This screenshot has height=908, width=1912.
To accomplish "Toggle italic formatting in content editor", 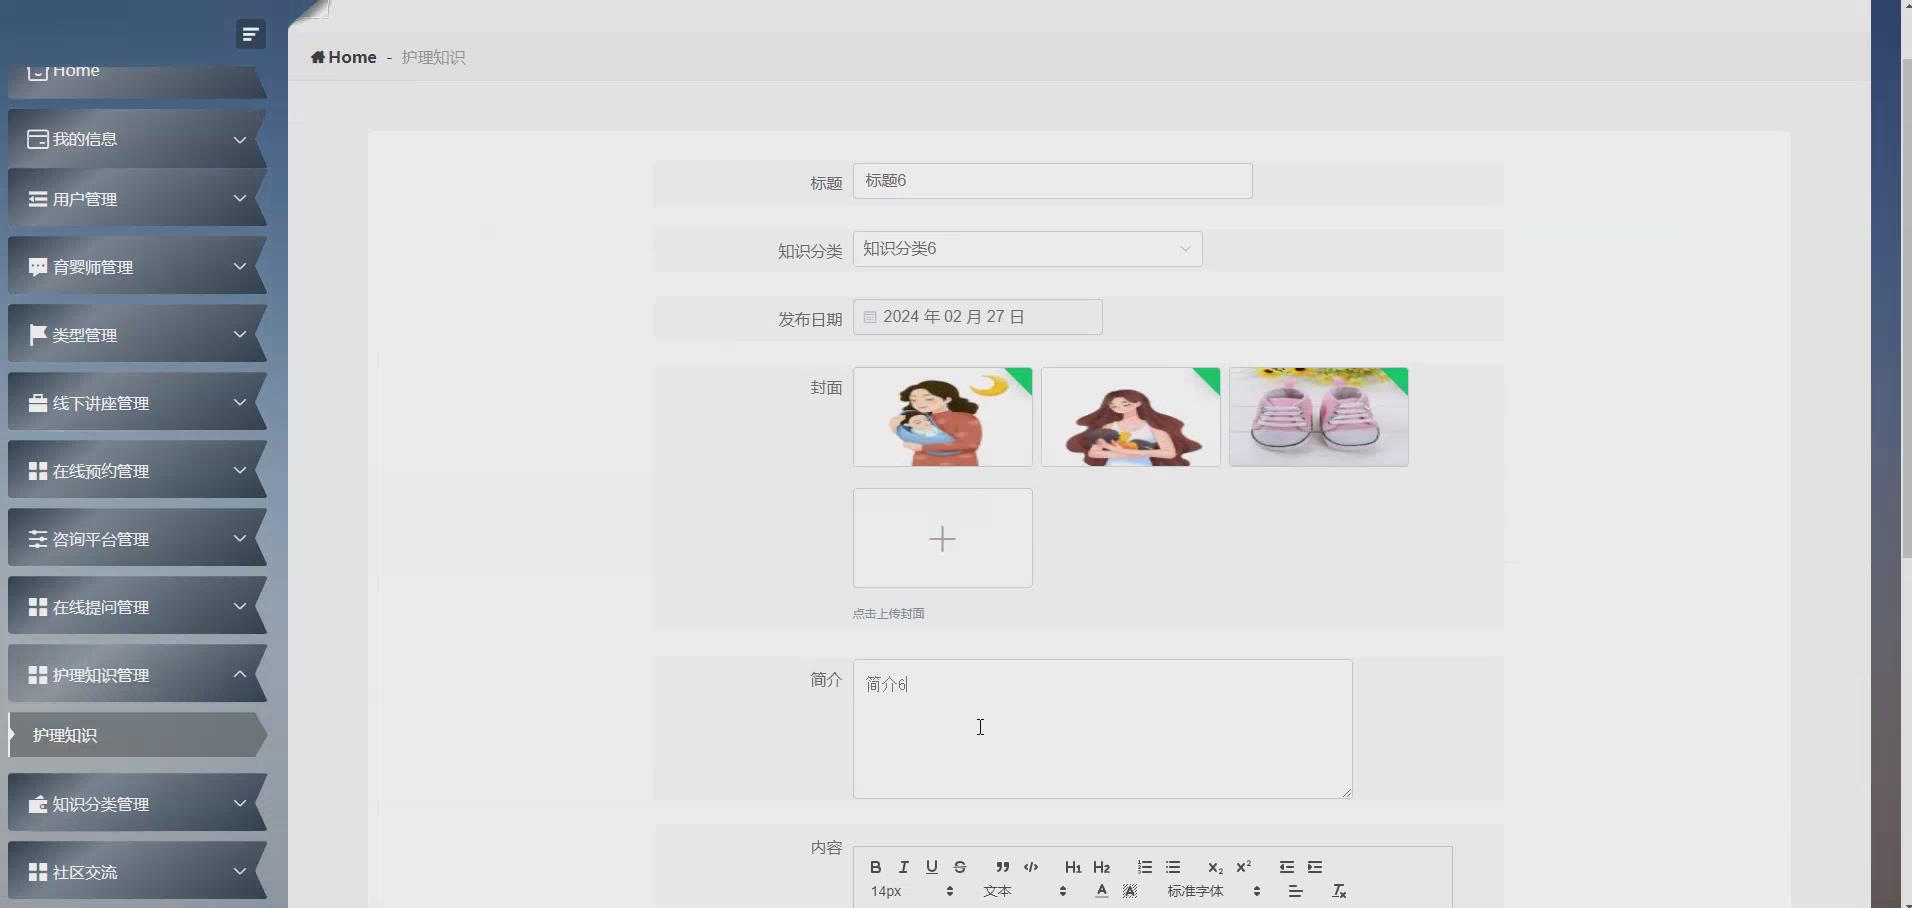I will click(x=903, y=867).
